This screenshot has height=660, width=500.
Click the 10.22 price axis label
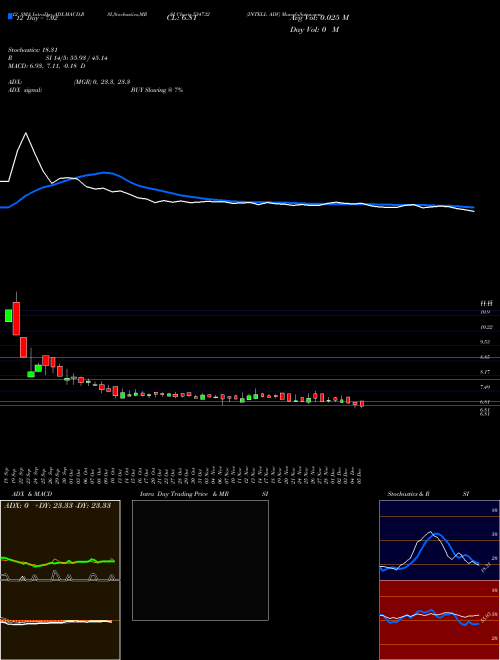[x=487, y=327]
